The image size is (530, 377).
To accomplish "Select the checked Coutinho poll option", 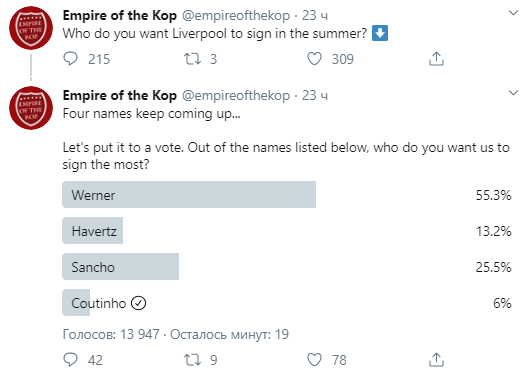I will (287, 303).
